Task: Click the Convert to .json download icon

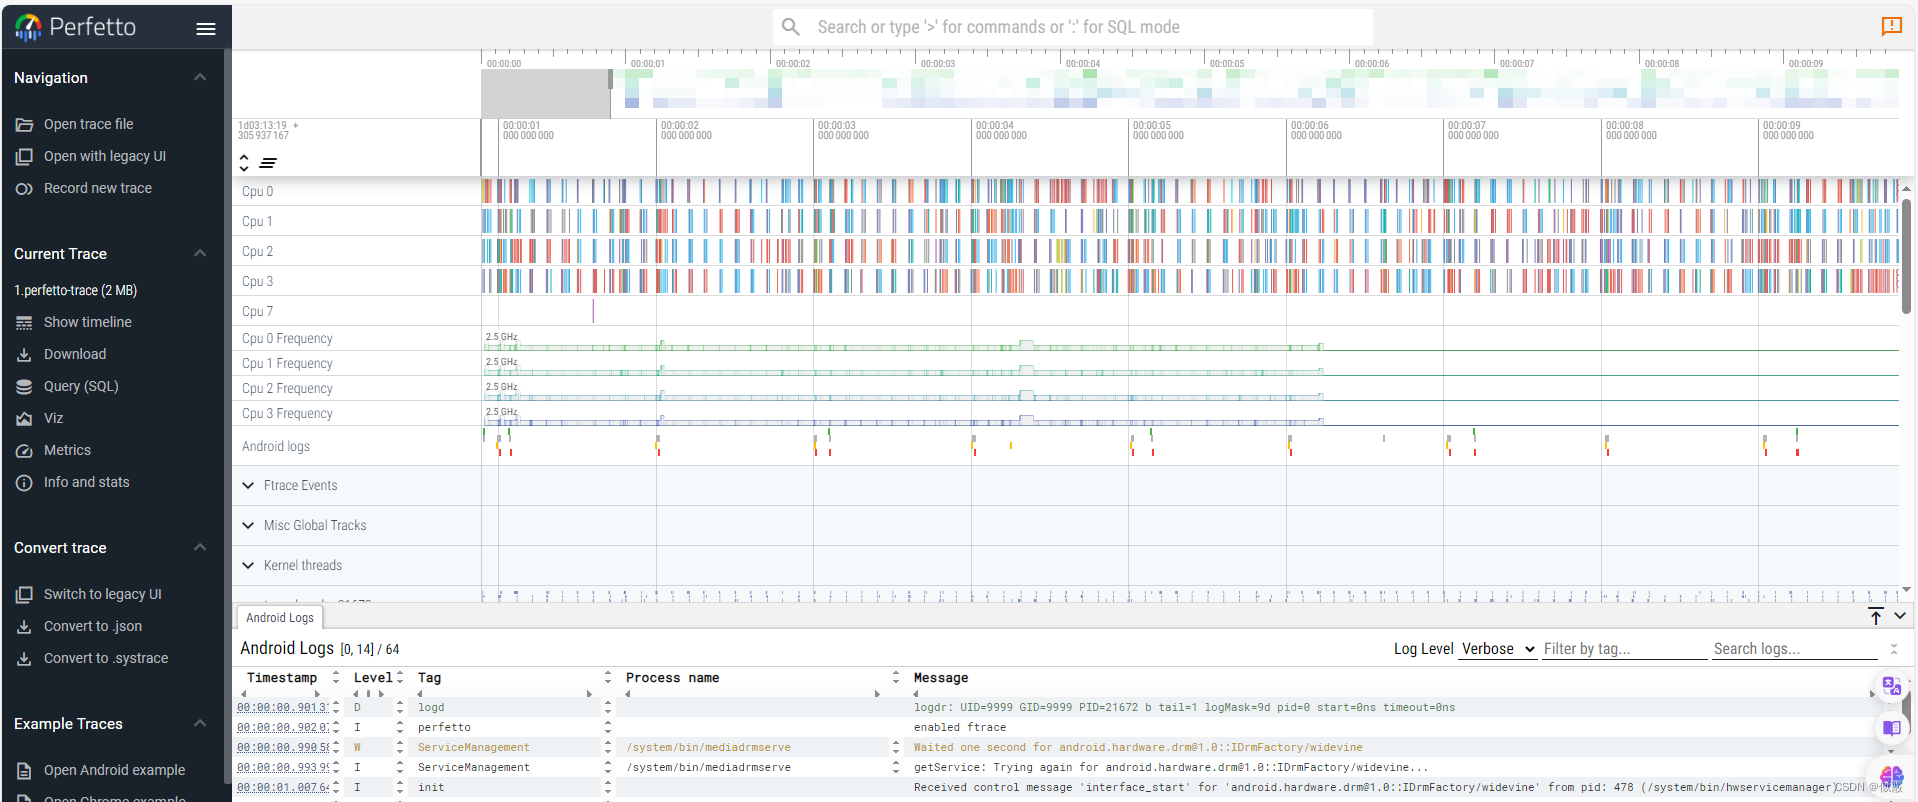Action: pyautogui.click(x=24, y=627)
